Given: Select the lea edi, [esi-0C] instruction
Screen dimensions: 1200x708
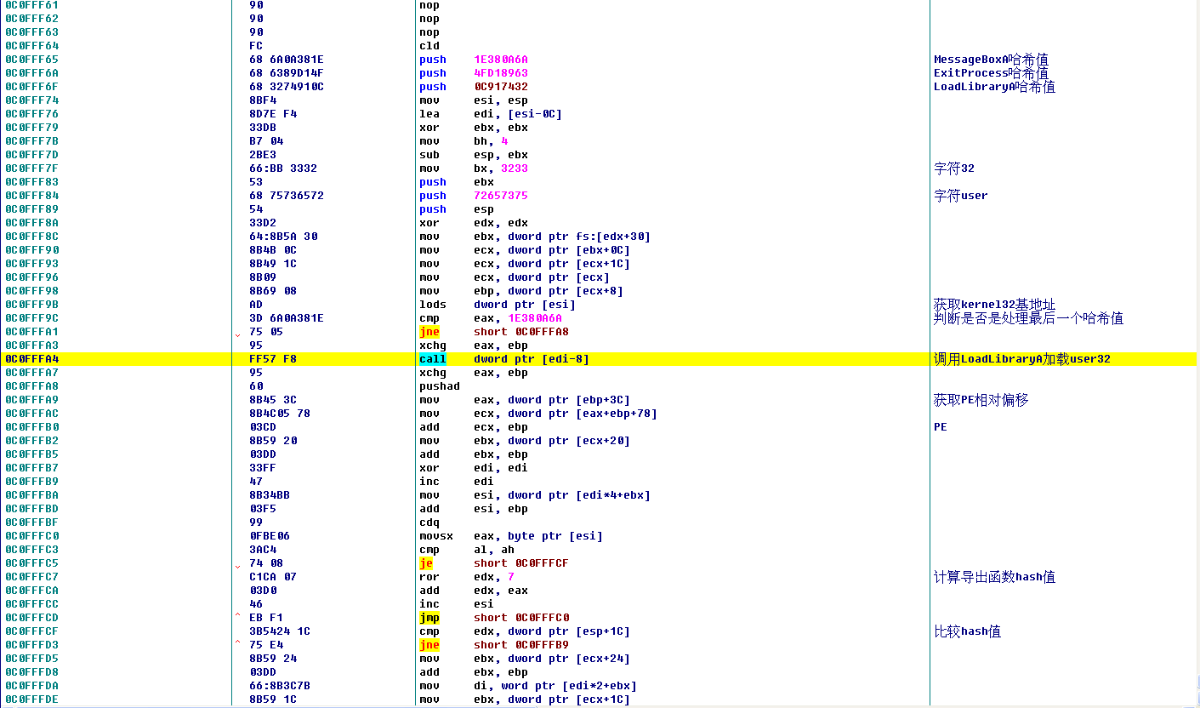Looking at the screenshot, I should click(x=490, y=114).
